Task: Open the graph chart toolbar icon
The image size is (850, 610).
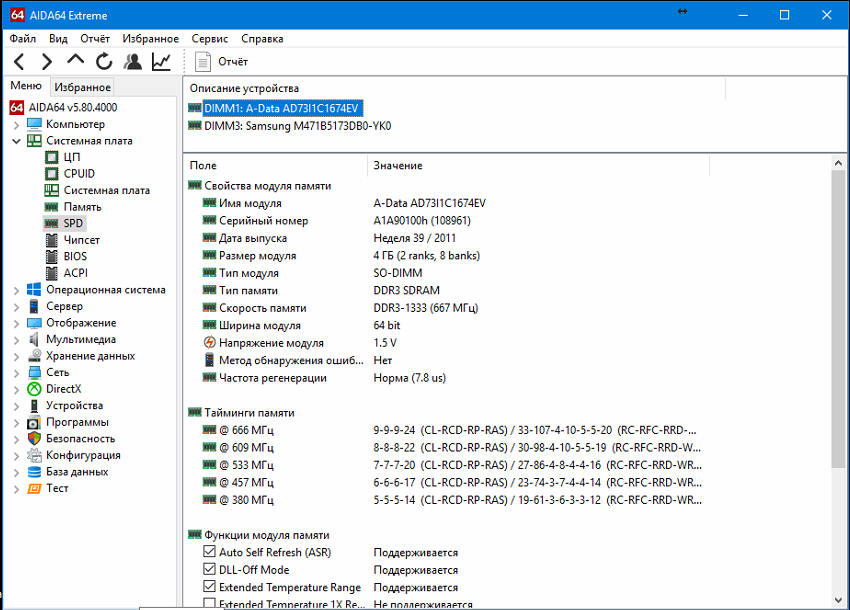Action: click(161, 62)
